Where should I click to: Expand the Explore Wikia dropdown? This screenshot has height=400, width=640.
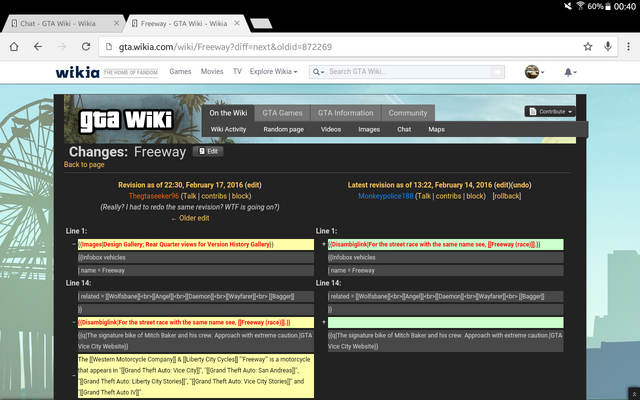click(273, 71)
